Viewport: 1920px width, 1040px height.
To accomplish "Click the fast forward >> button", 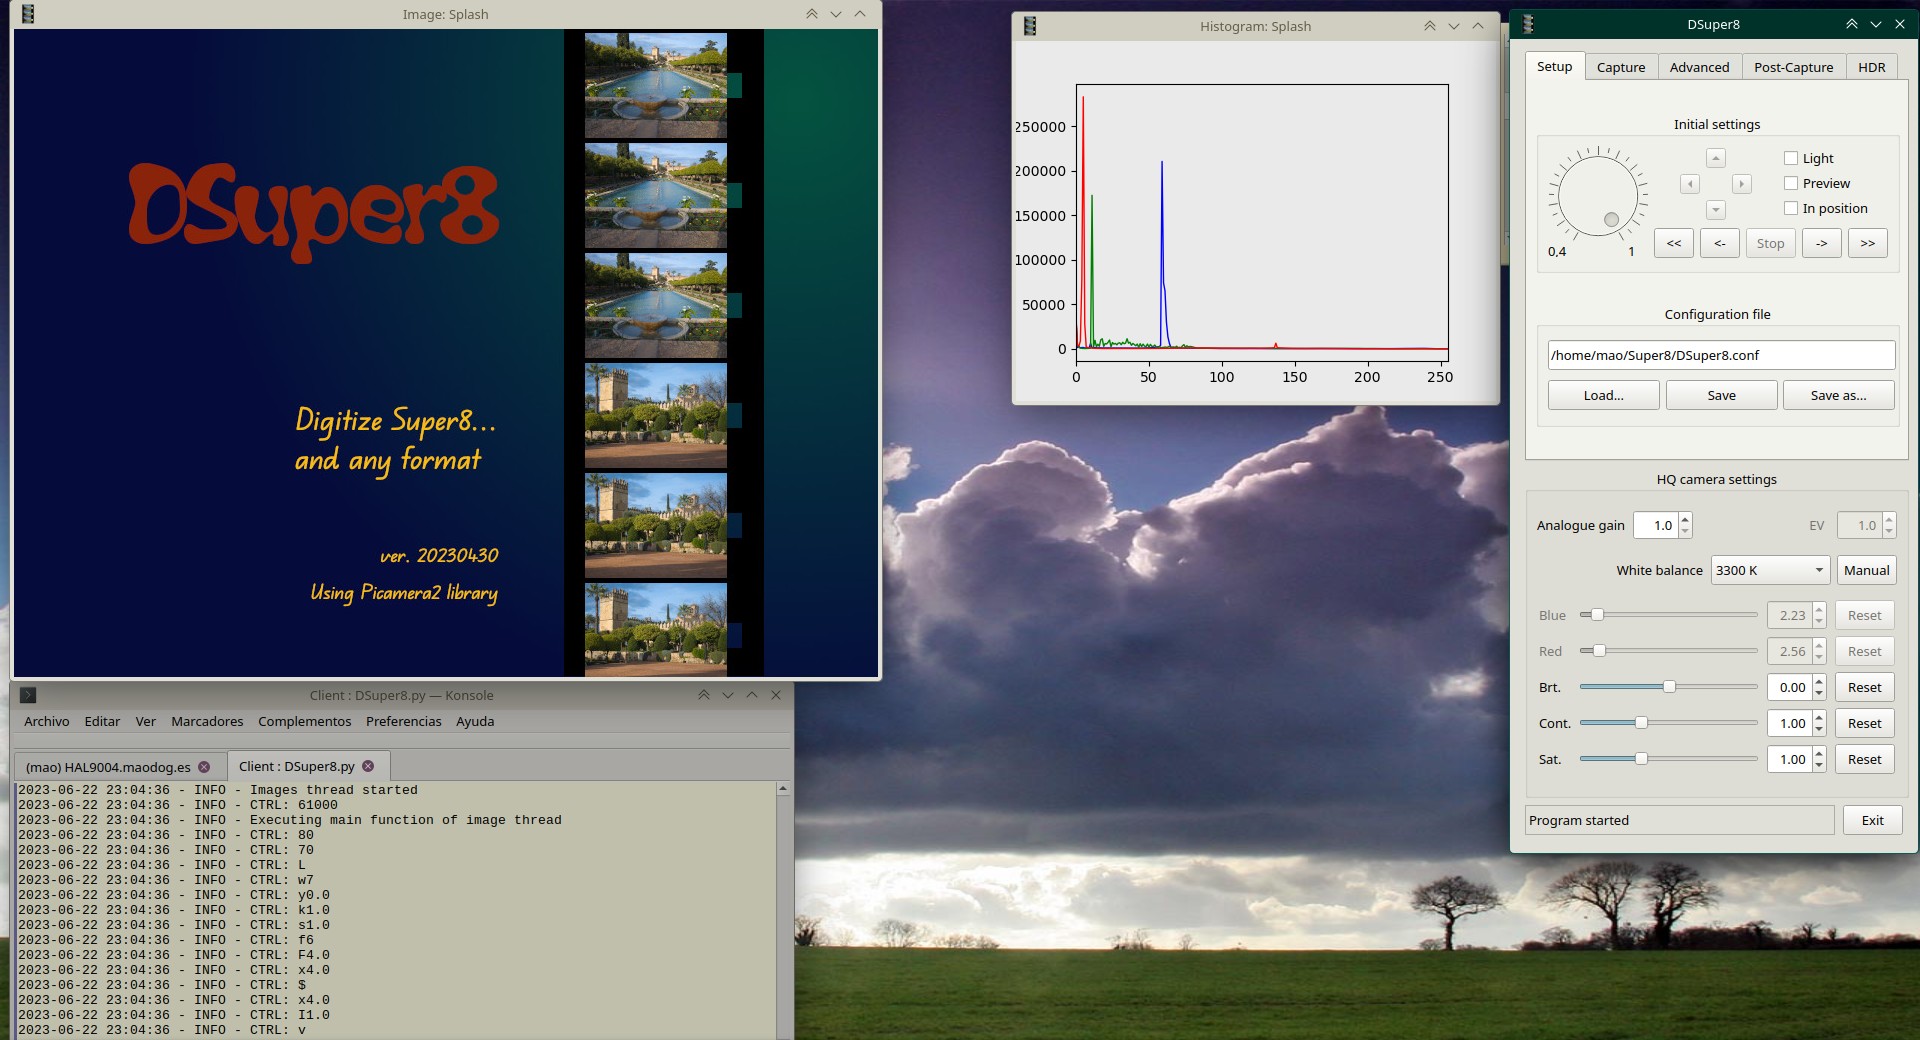I will pos(1868,243).
